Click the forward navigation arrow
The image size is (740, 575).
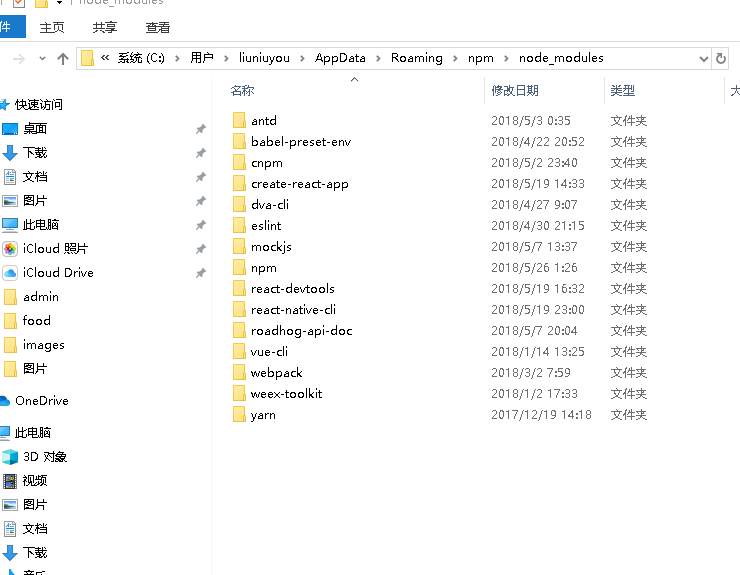tap(19, 59)
